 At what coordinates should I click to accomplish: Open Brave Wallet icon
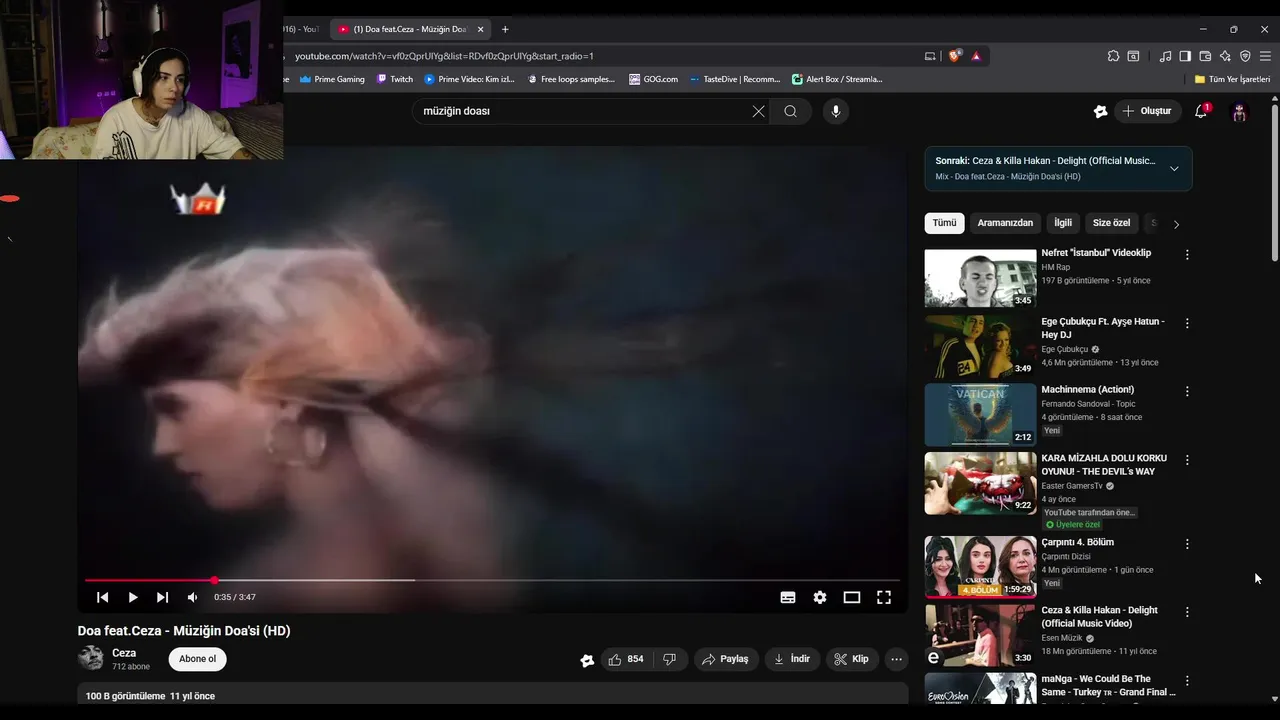pyautogui.click(x=1205, y=56)
